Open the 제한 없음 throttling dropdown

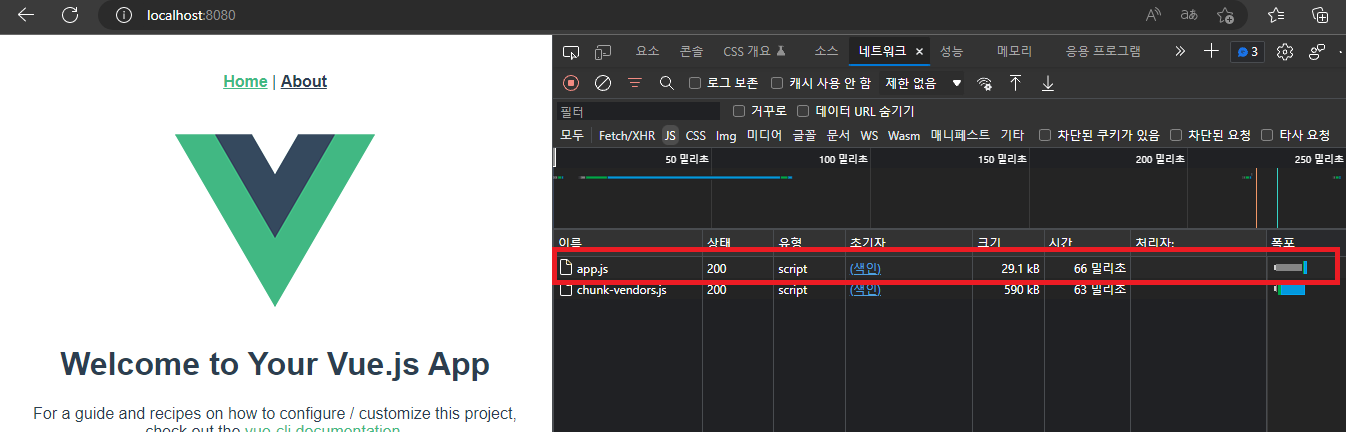tap(923, 83)
